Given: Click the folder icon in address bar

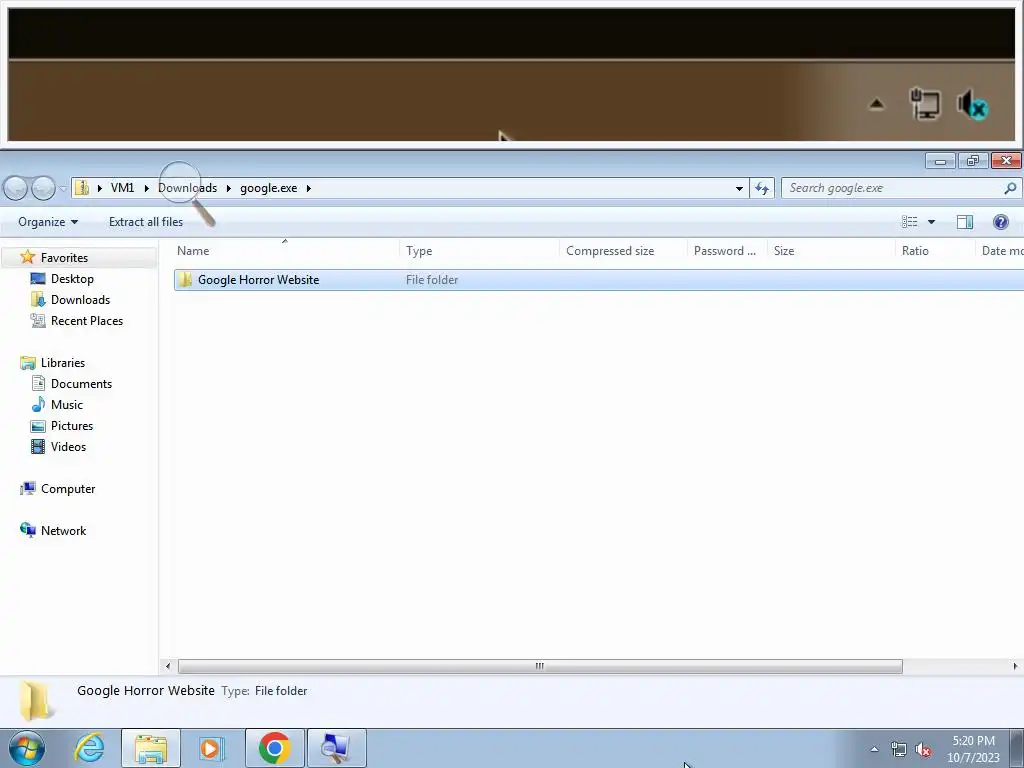Looking at the screenshot, I should tap(82, 188).
